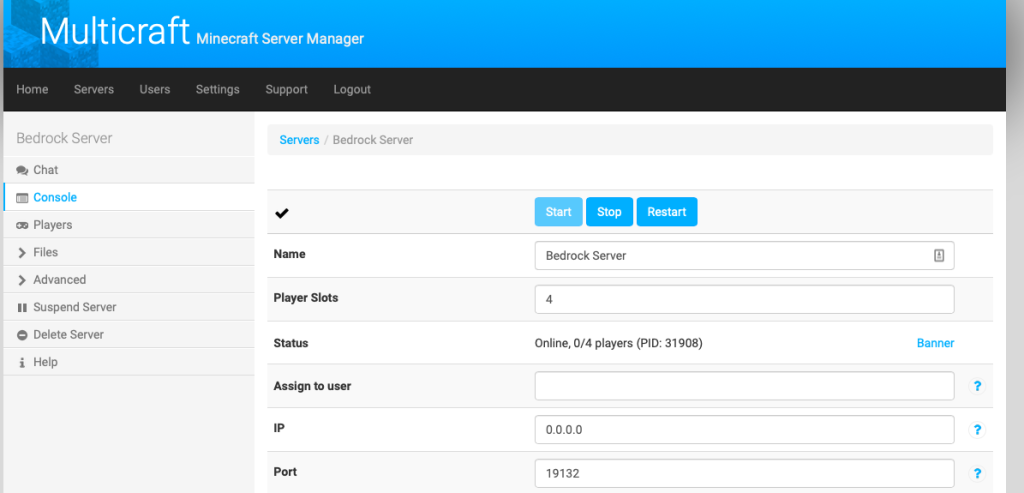The width and height of the screenshot is (1024, 493).
Task: Select Console in sidebar
Action: 55,197
